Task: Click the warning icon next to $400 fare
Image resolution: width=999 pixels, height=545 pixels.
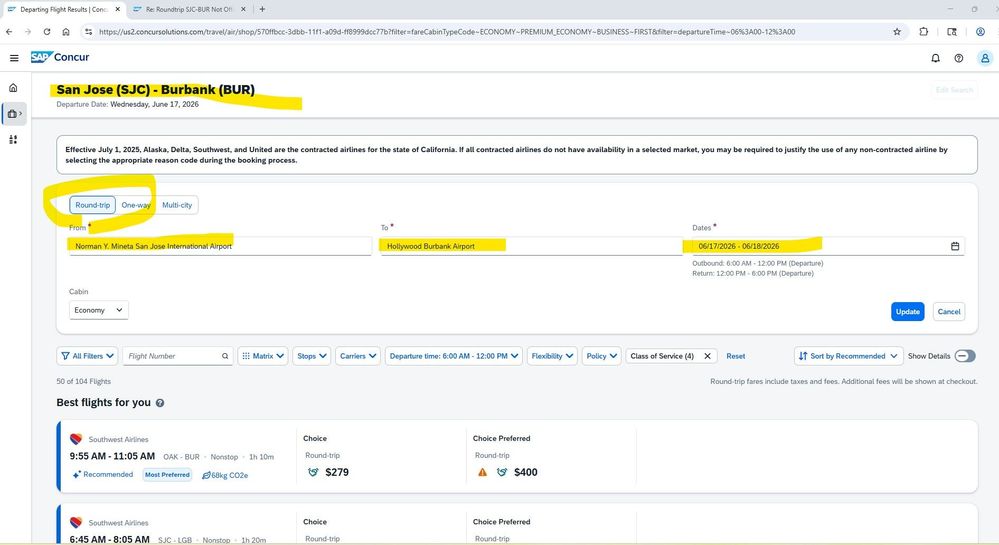Action: coord(482,472)
